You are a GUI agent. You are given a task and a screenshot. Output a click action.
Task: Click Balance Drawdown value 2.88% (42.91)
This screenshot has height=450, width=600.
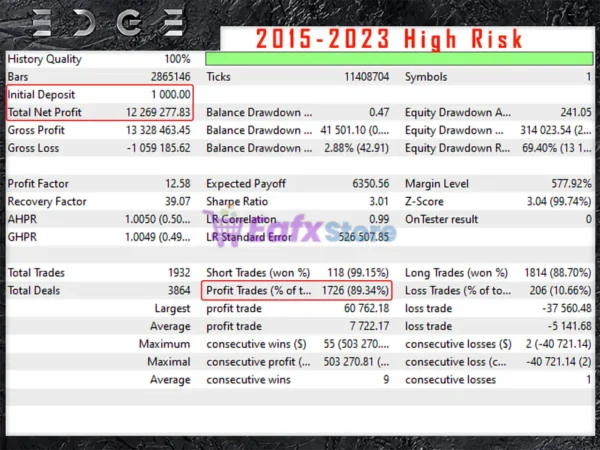(357, 148)
